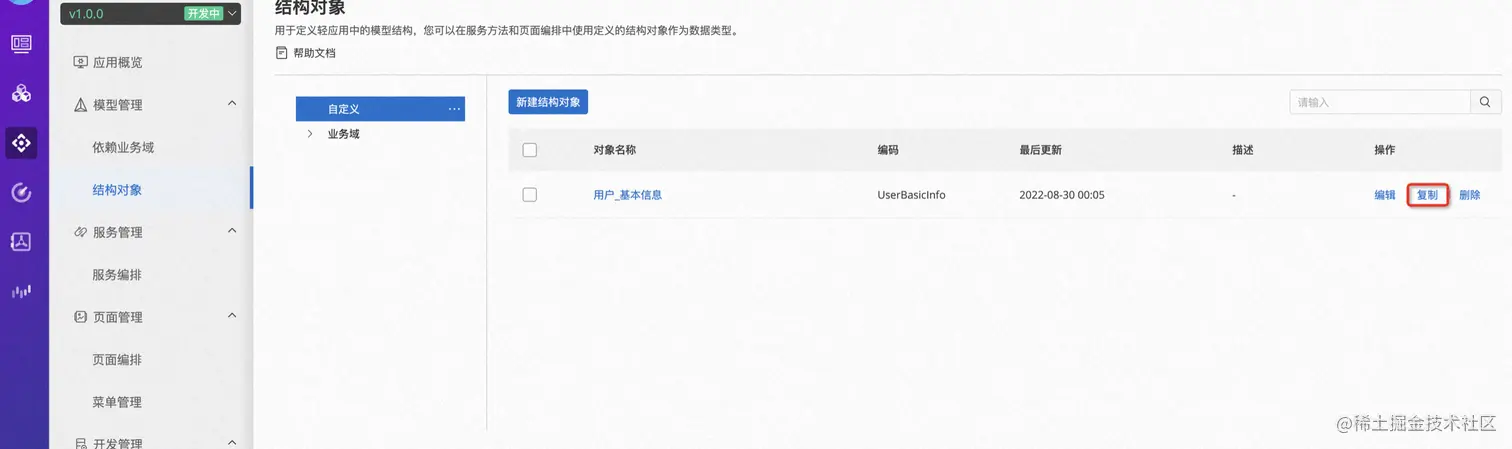Click the 开发中 status badge
The height and width of the screenshot is (449, 1512).
204,14
